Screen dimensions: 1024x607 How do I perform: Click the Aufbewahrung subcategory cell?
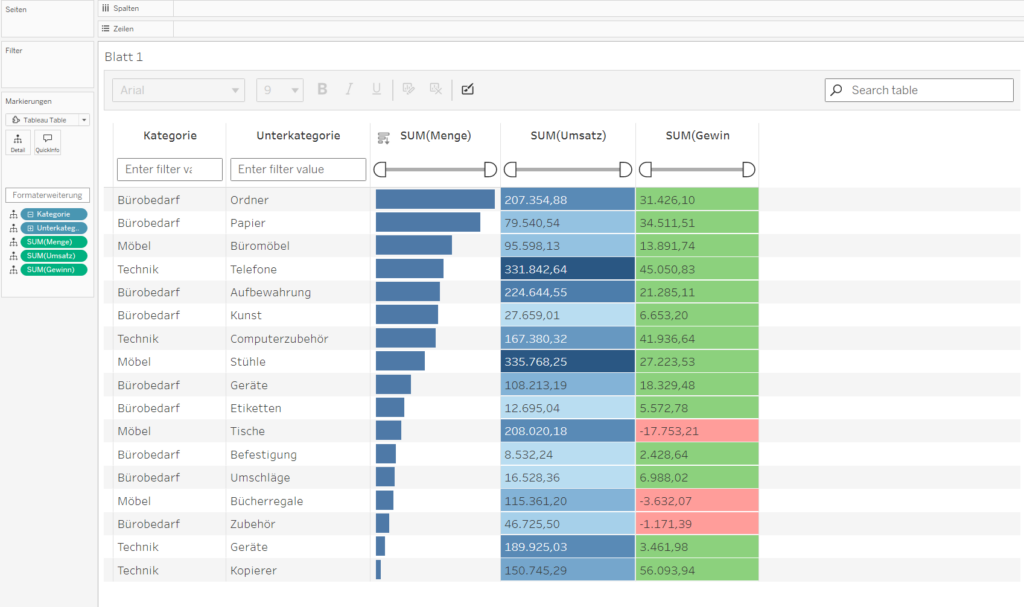[298, 292]
